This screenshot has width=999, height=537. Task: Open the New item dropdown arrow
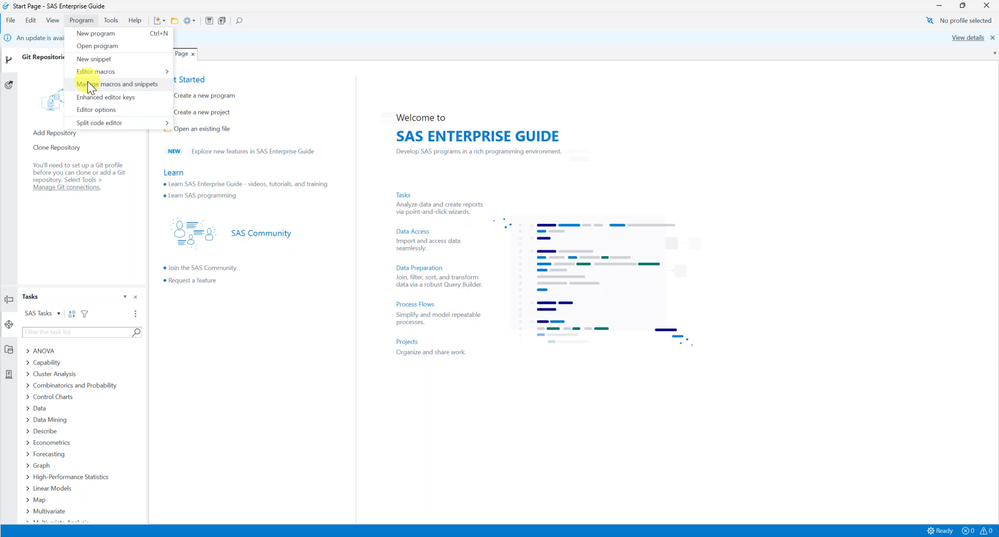[164, 20]
